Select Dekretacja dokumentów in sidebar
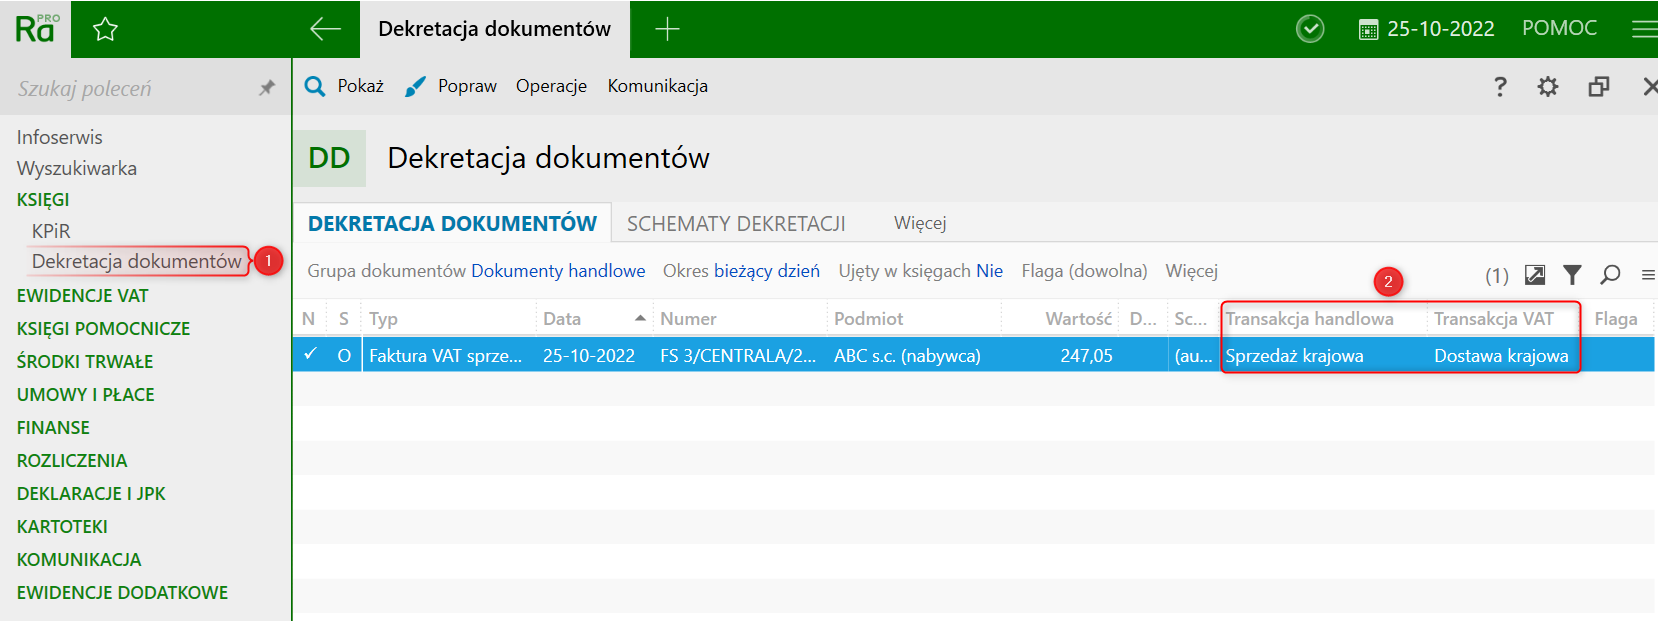The width and height of the screenshot is (1658, 621). pyautogui.click(x=137, y=261)
